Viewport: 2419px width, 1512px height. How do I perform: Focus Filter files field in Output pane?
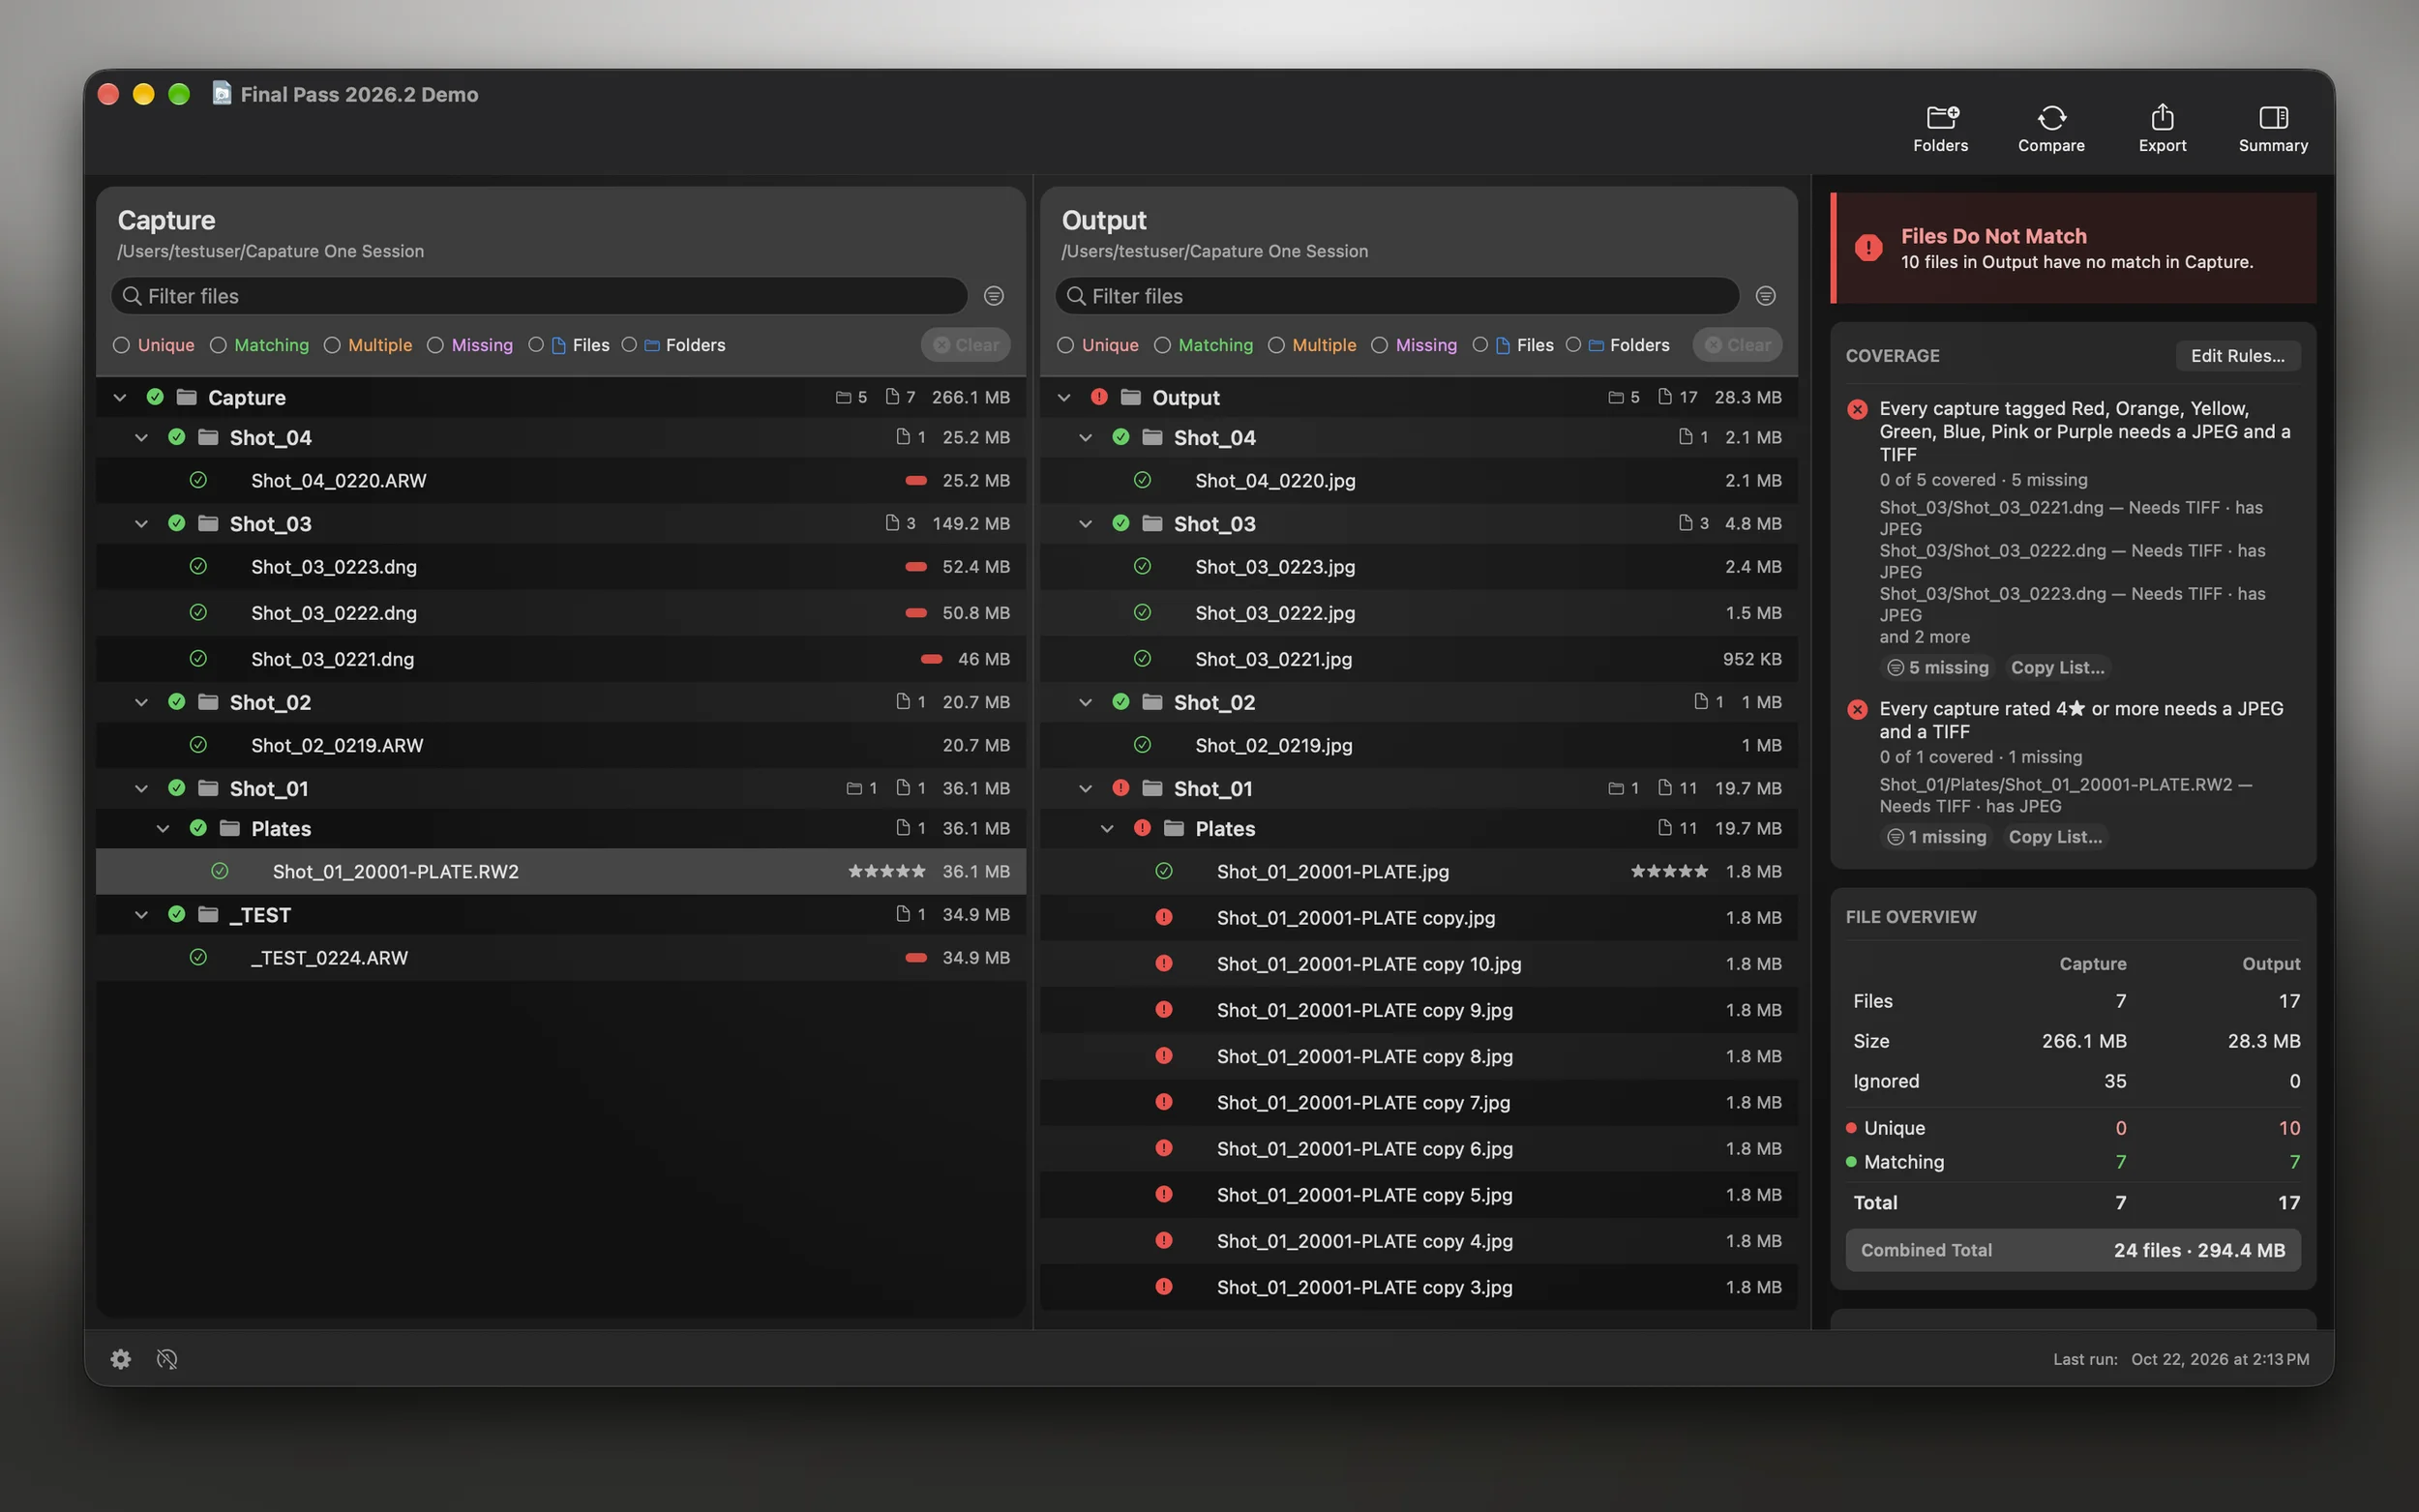[1397, 296]
